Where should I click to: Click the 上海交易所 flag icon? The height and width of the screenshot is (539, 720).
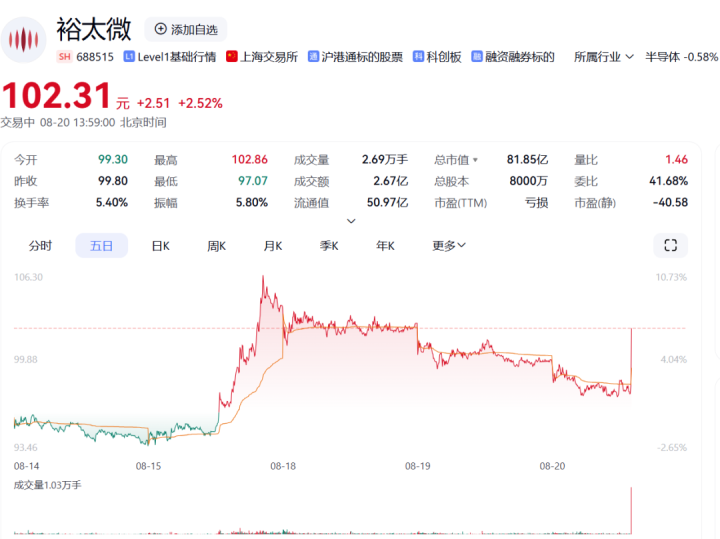[231, 56]
